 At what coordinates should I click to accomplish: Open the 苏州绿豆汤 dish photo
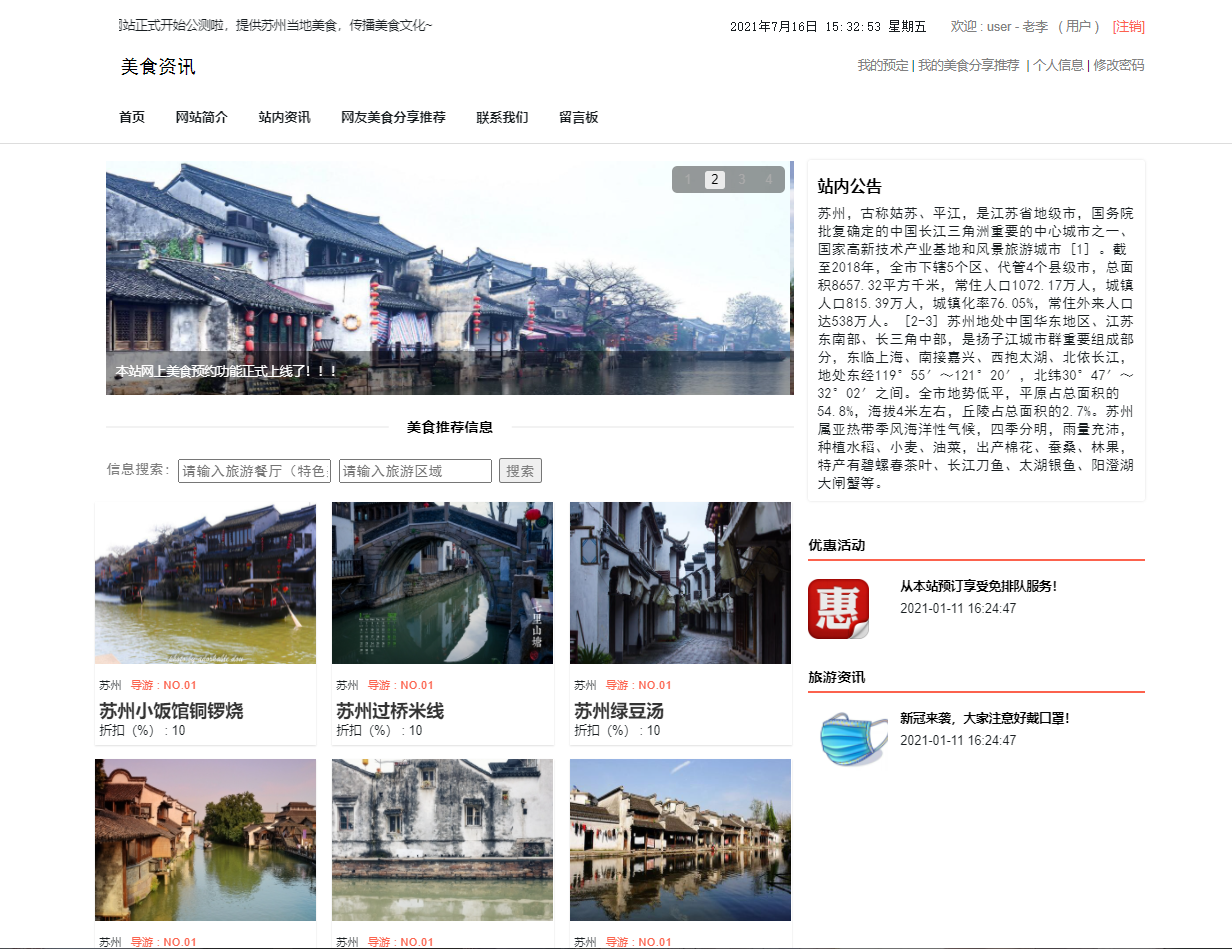680,583
